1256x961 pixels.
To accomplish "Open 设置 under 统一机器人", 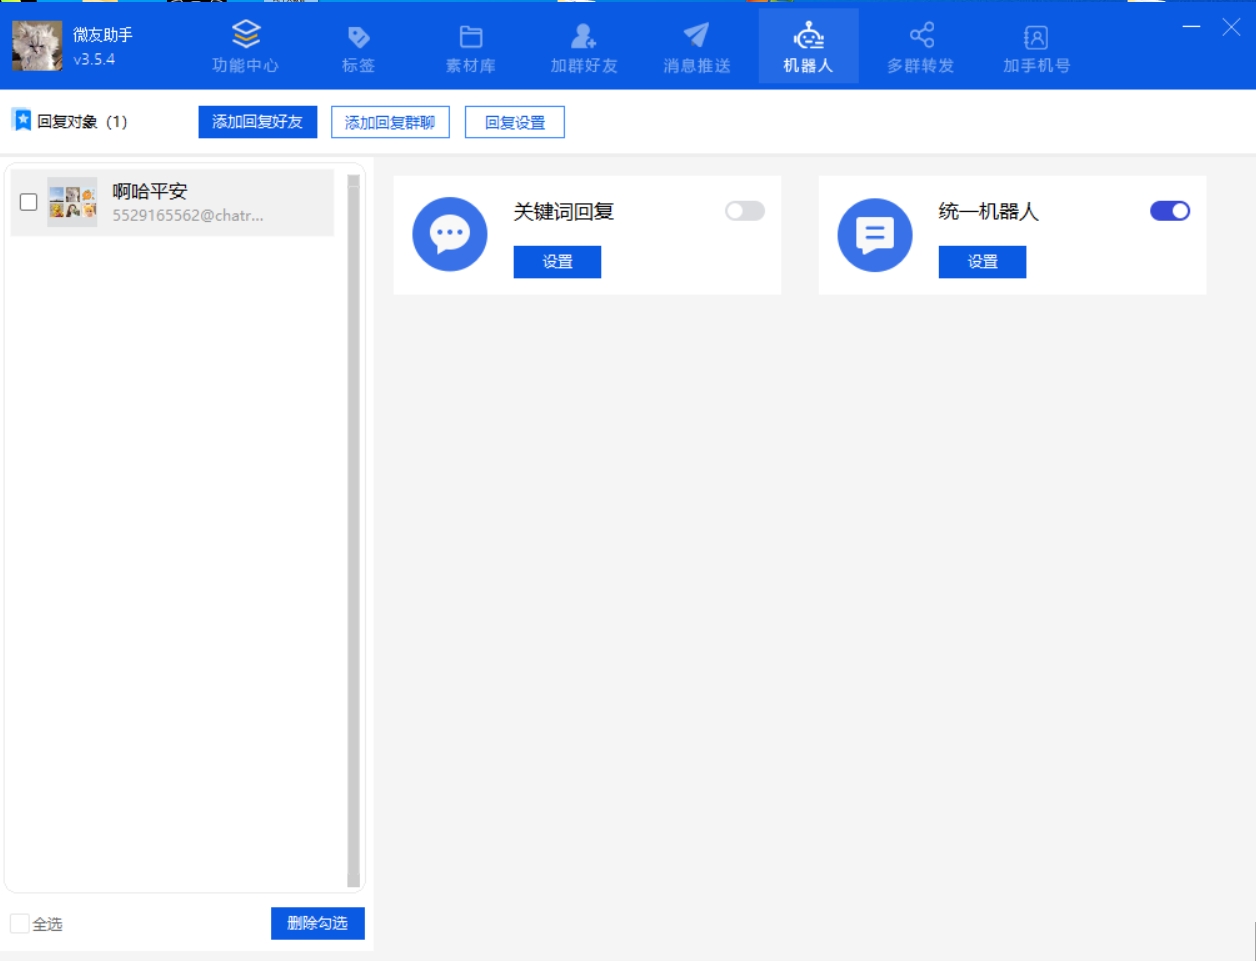I will [x=982, y=262].
